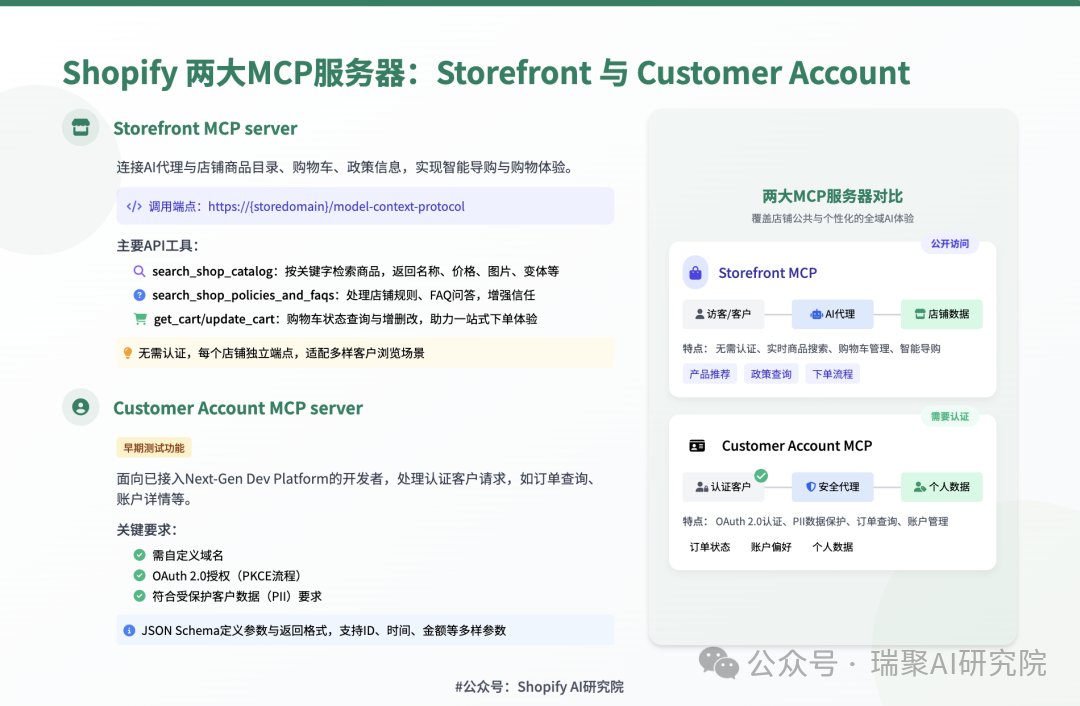This screenshot has height=706, width=1080.
Task: Select the 产品推荐 tag
Action: (x=710, y=374)
